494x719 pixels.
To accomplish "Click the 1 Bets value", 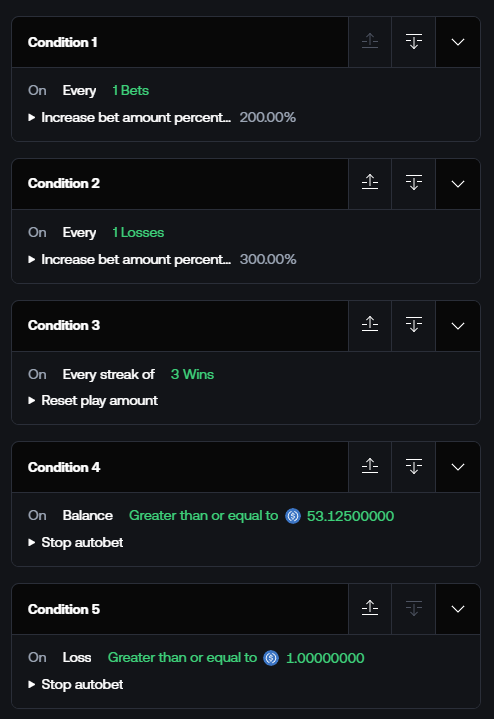I will [131, 91].
